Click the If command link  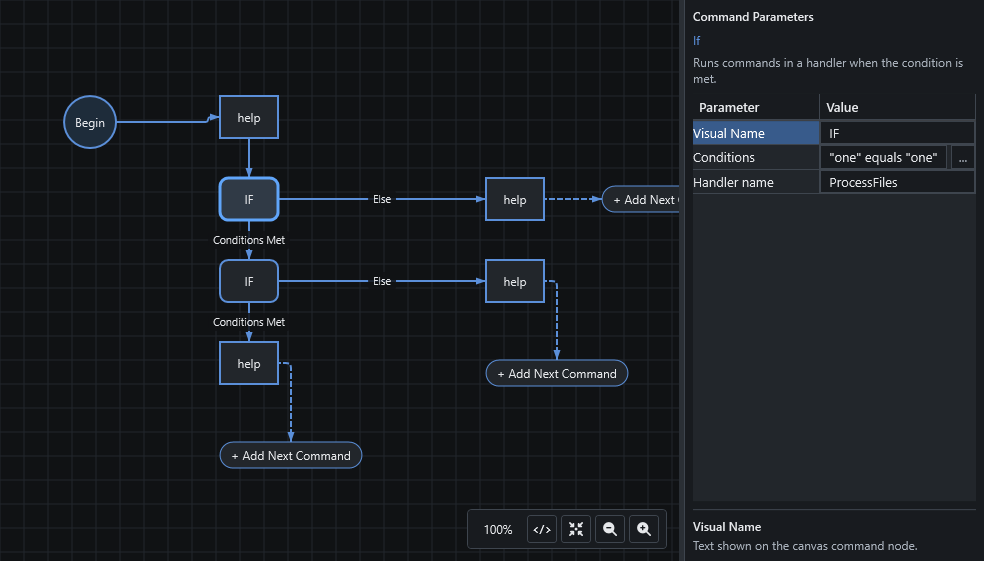697,41
